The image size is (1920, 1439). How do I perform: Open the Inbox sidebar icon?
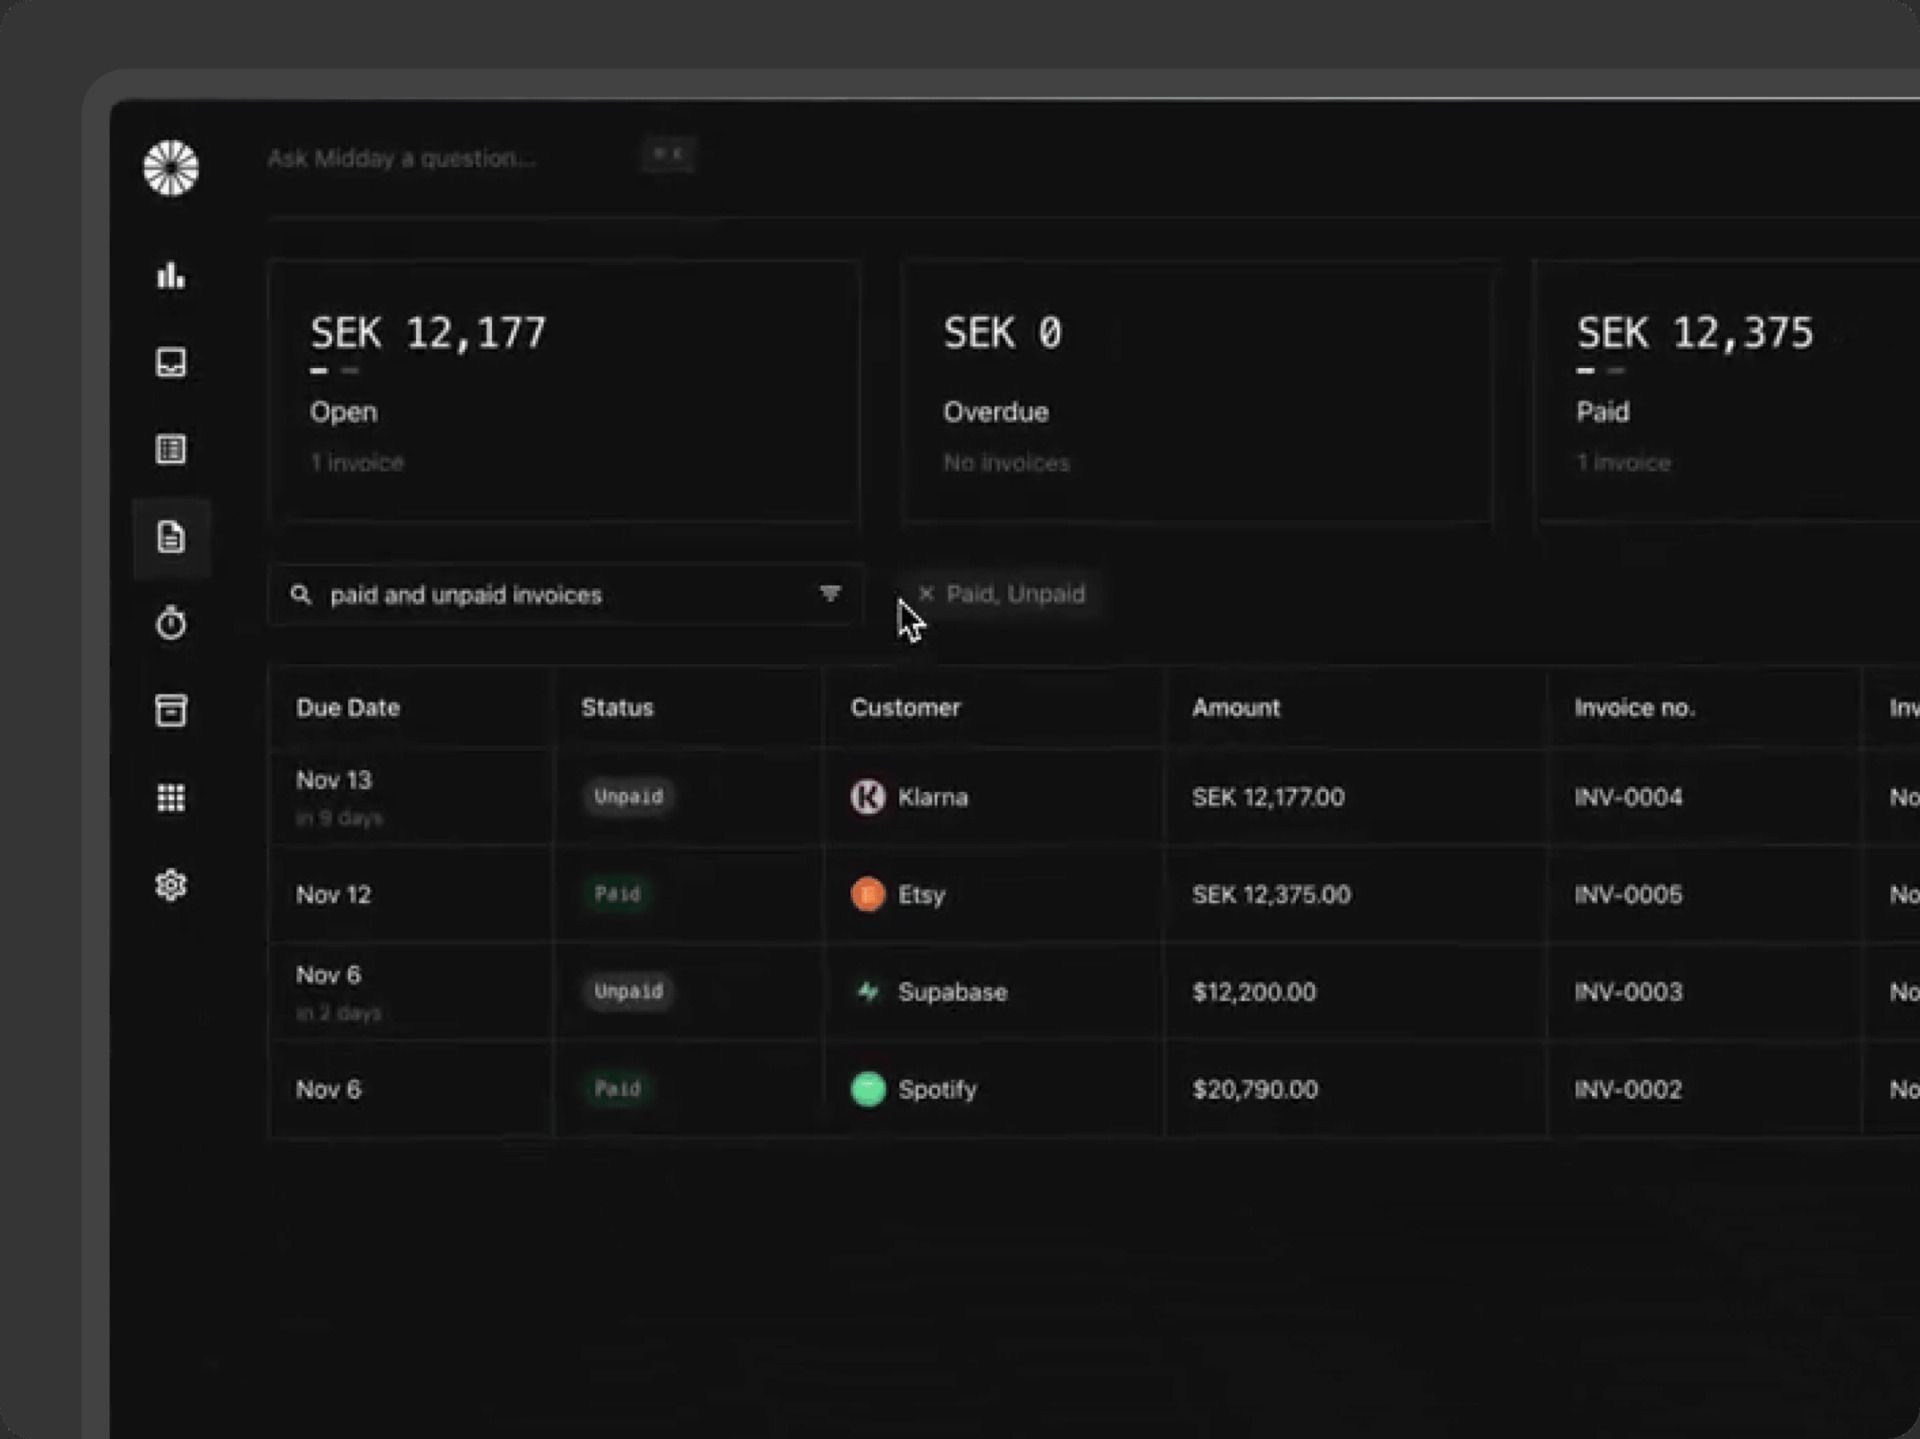coord(171,362)
